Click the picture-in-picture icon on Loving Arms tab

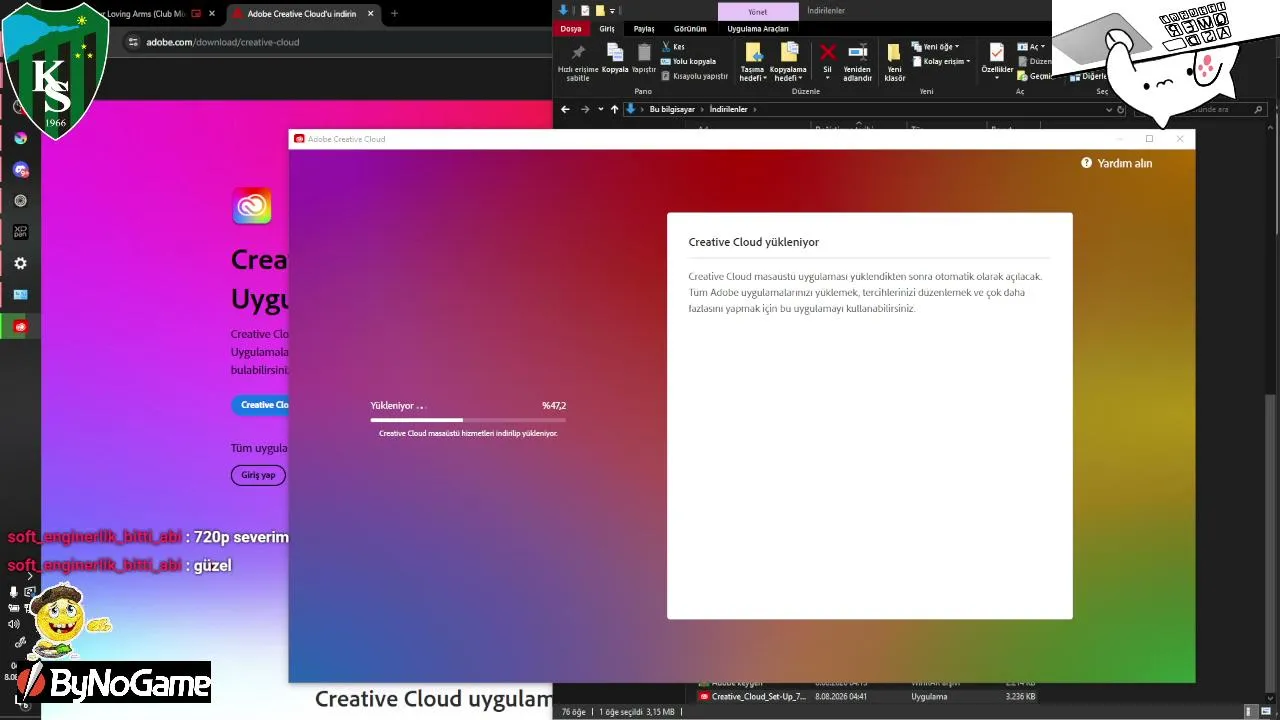coord(196,14)
